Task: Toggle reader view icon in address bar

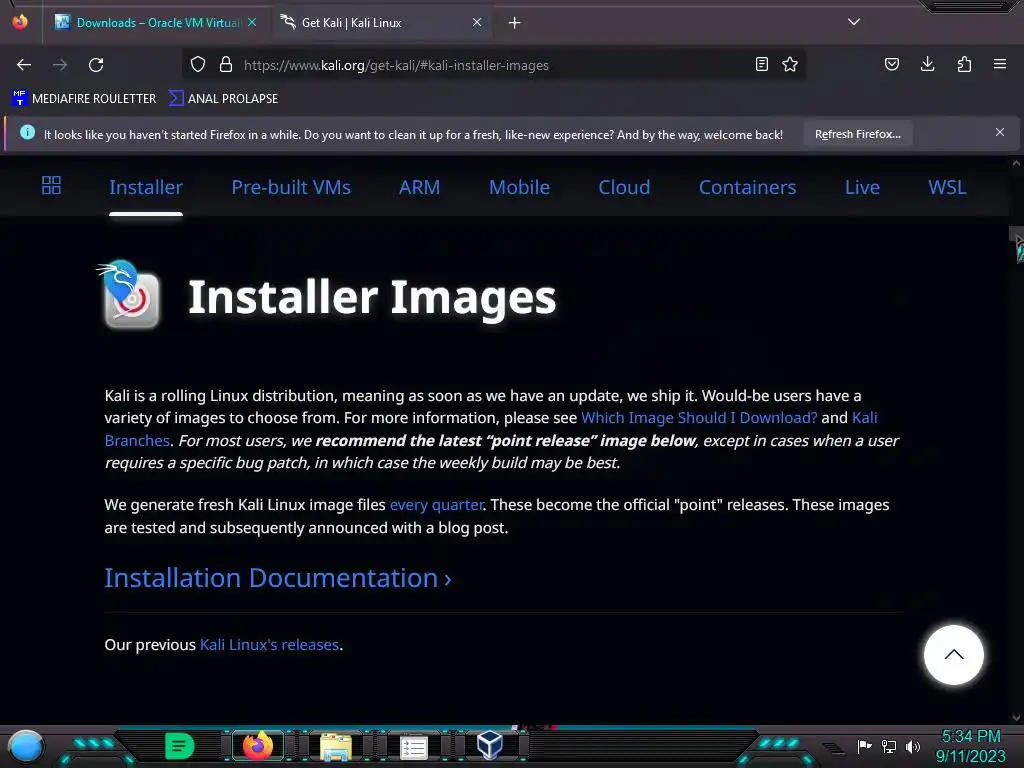Action: click(761, 64)
